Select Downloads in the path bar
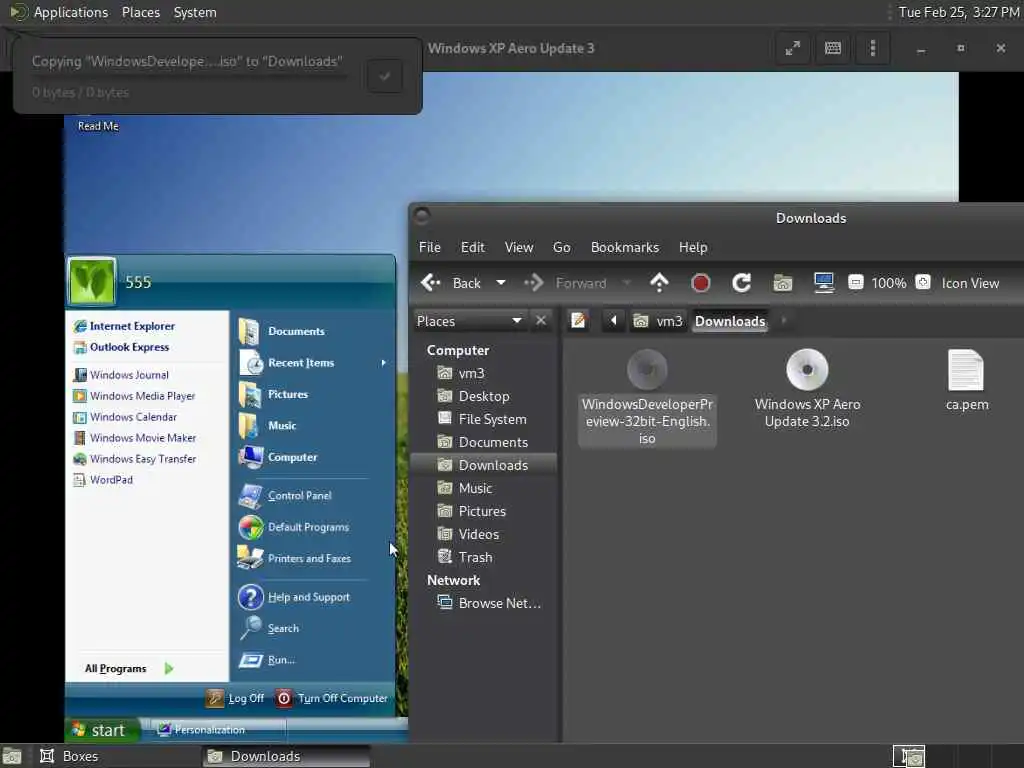 [729, 321]
